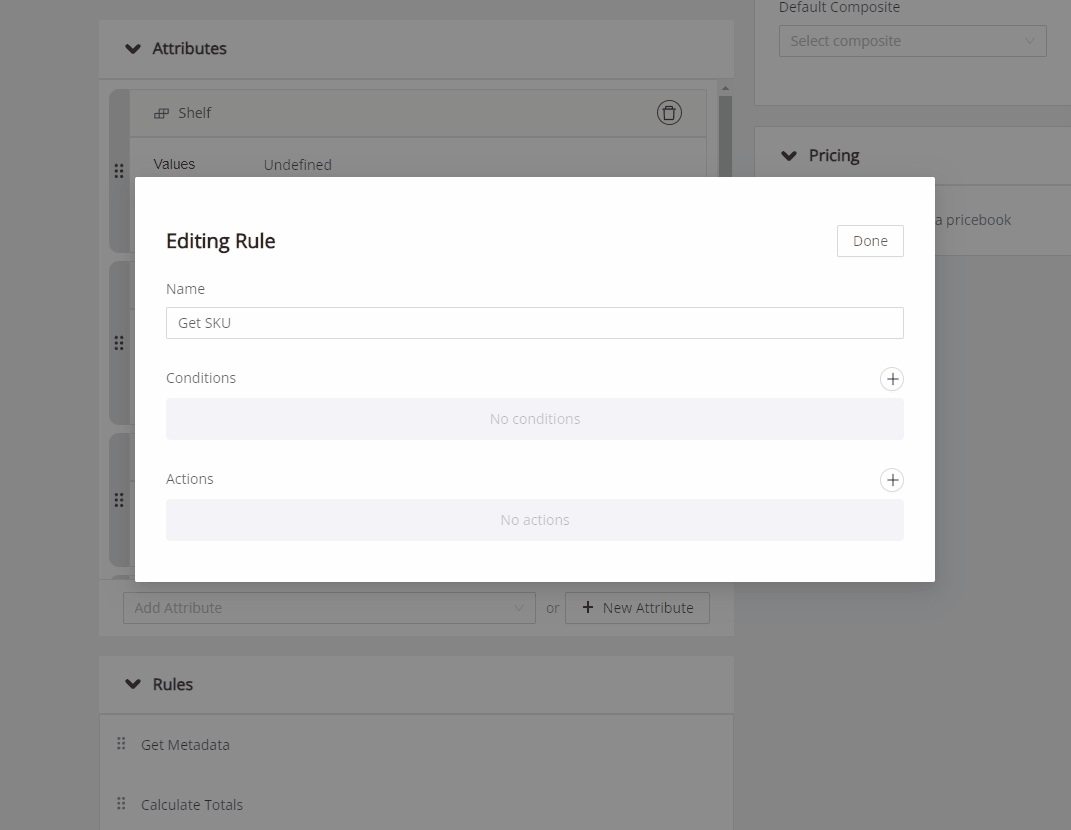Image resolution: width=1071 pixels, height=830 pixels.
Task: Open the Select composite dropdown
Action: 912,41
